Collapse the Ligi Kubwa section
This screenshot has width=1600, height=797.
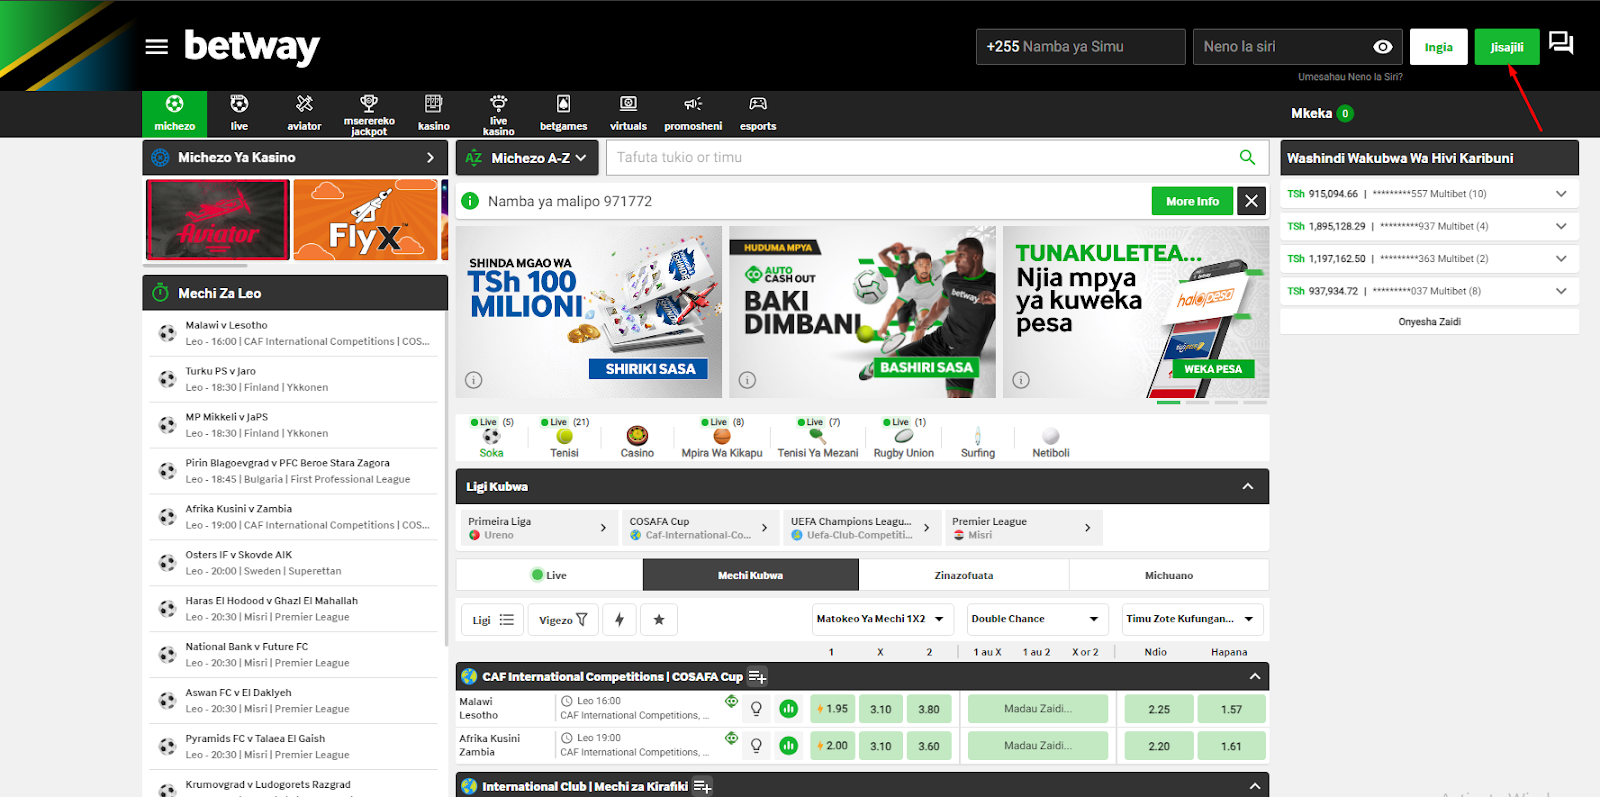click(x=1248, y=486)
